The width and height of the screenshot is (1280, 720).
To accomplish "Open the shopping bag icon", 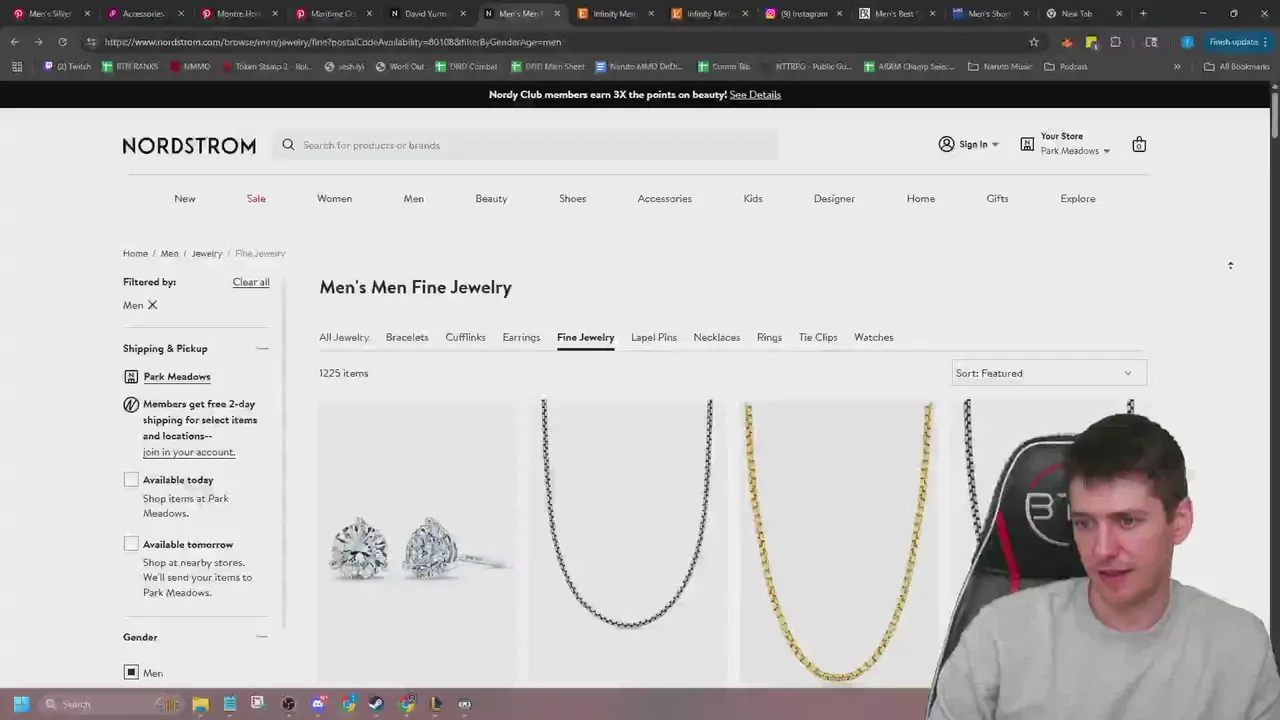I will point(1138,145).
